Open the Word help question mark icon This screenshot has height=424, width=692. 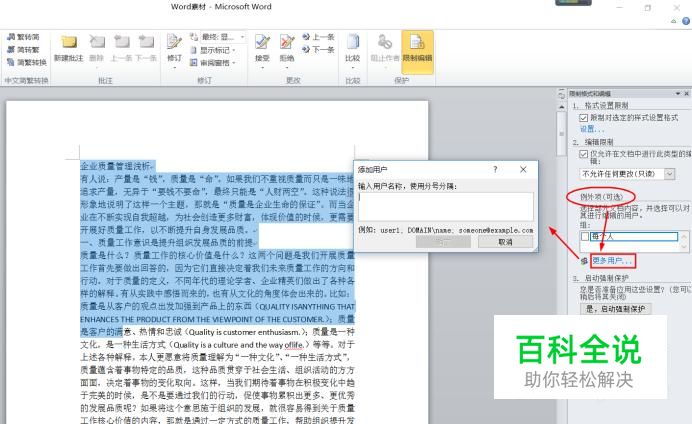(x=686, y=21)
